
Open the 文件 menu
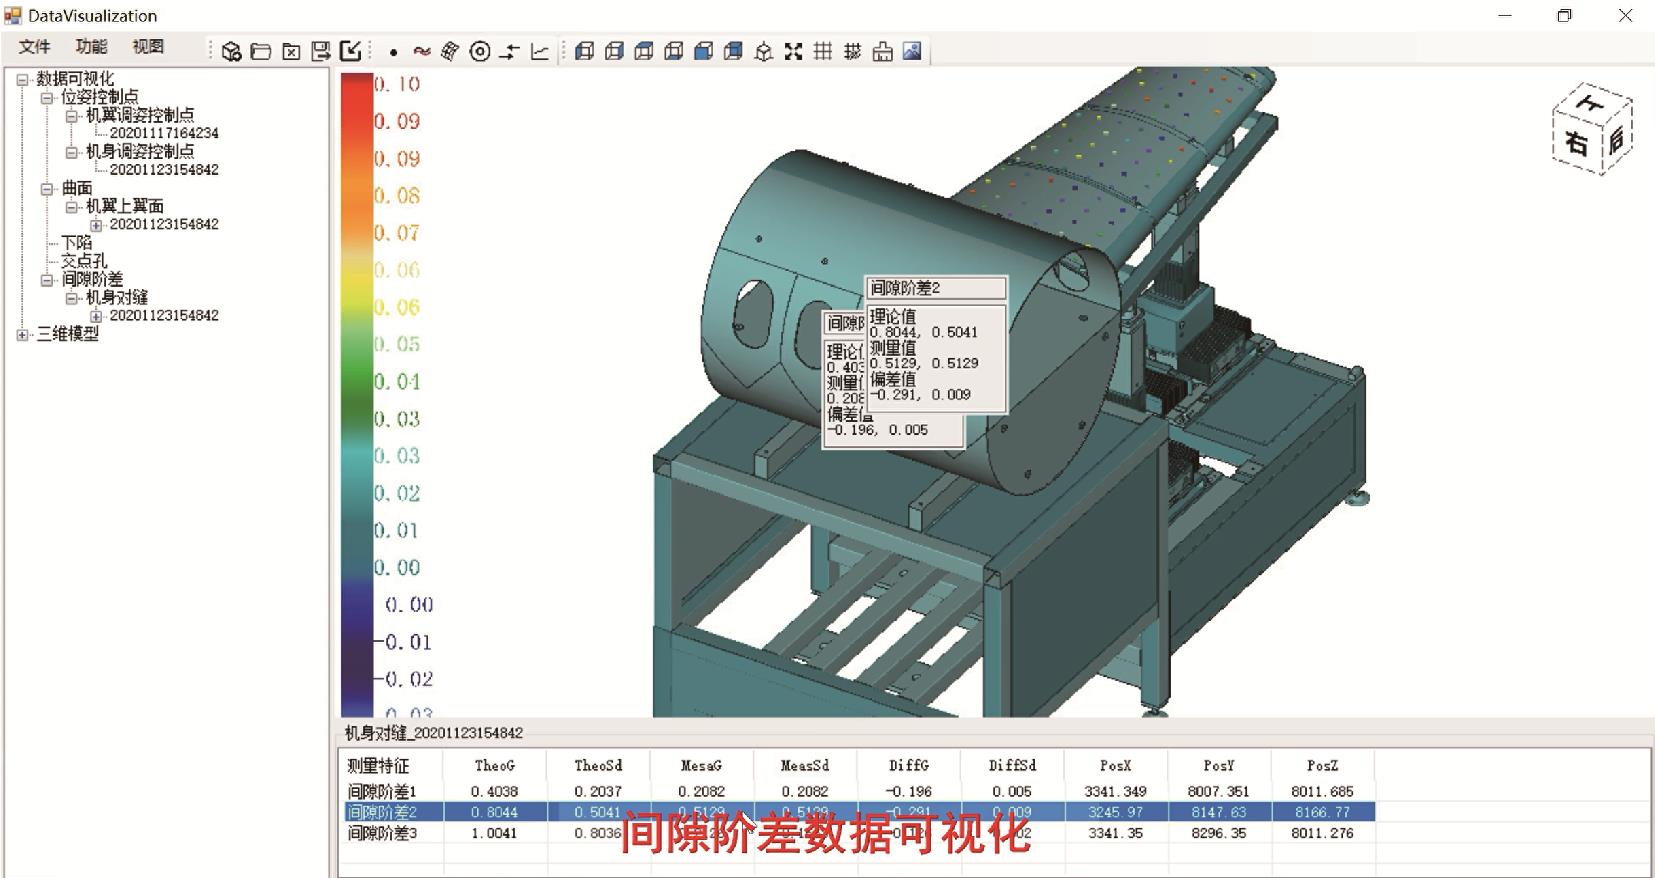click(34, 47)
